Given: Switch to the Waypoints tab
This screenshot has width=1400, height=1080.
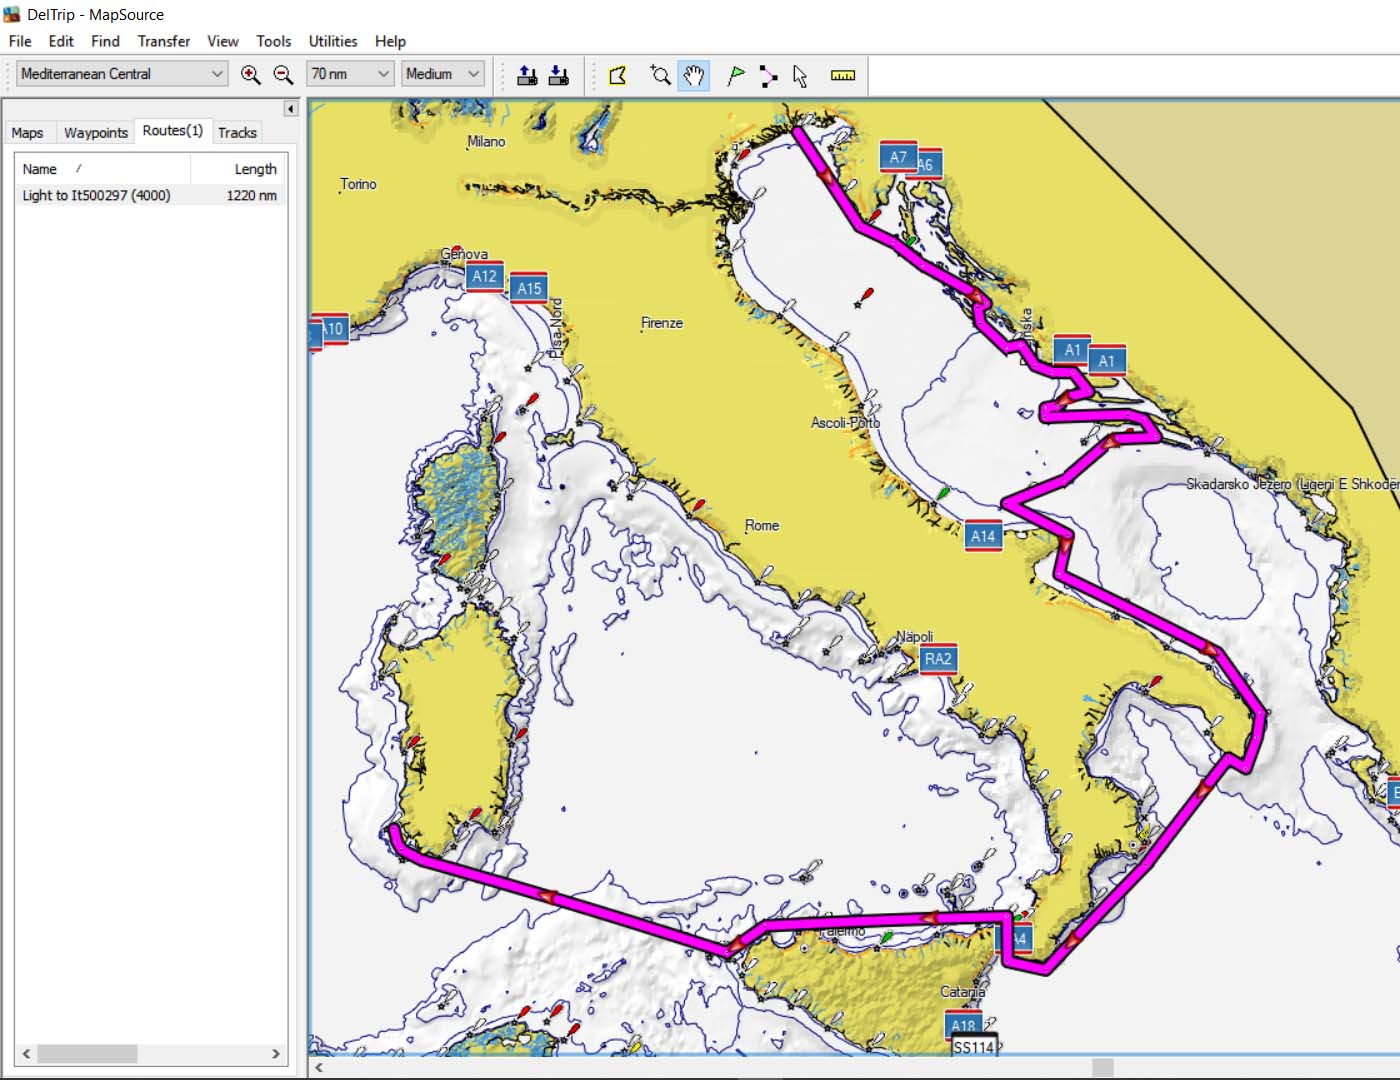Looking at the screenshot, I should point(96,132).
